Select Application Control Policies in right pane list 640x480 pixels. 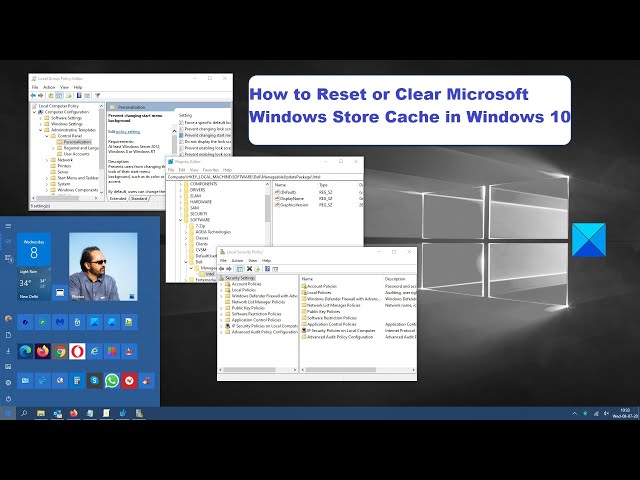tap(329, 324)
